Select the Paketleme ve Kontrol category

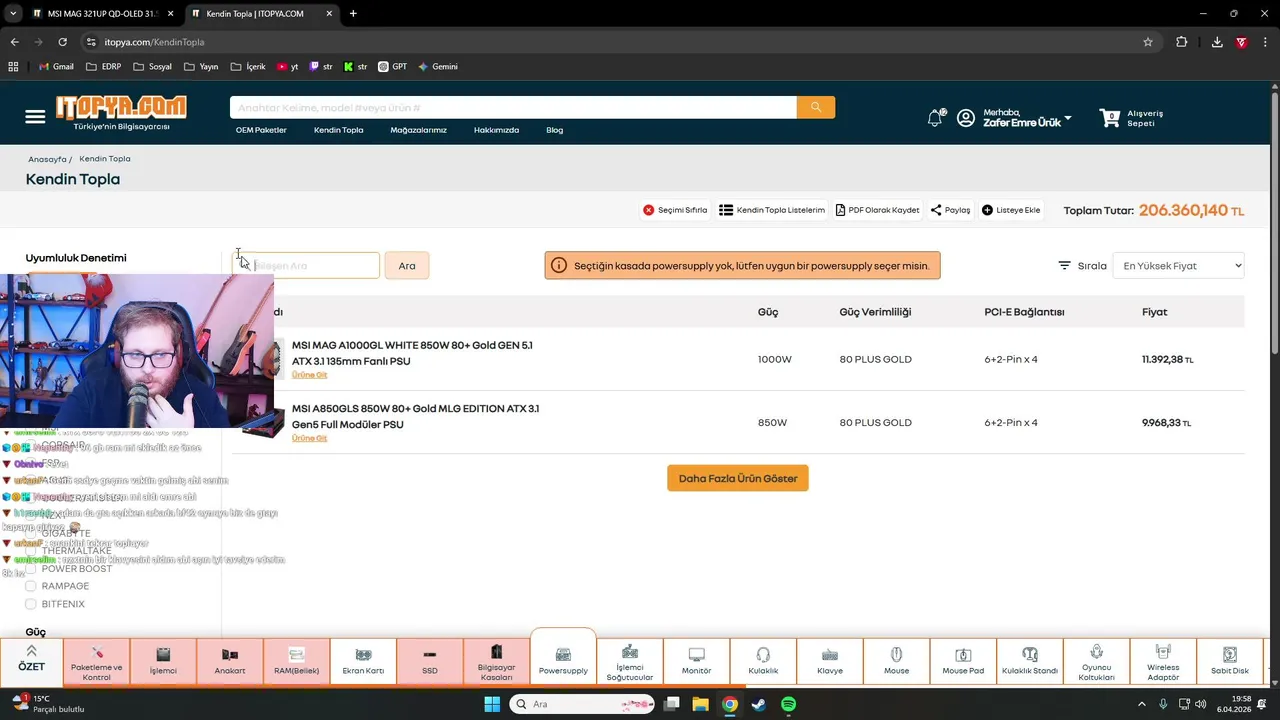[x=97, y=660]
